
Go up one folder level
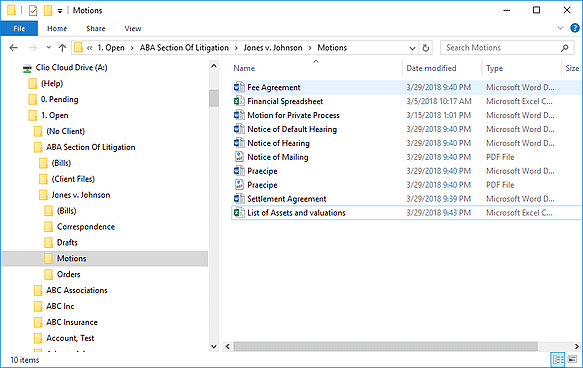tap(62, 48)
